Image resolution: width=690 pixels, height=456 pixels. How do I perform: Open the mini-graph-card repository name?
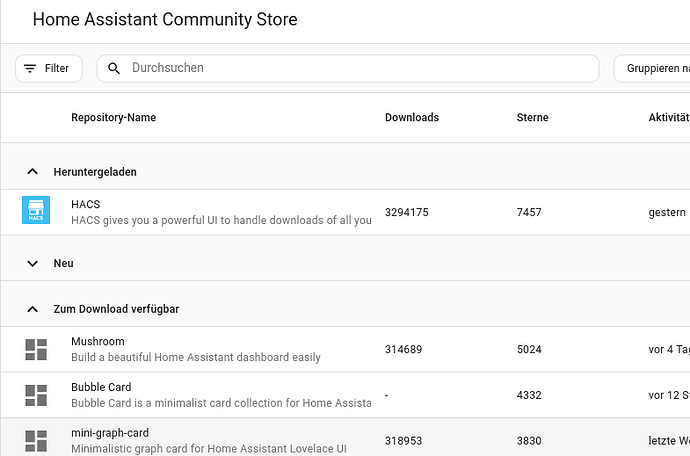tap(110, 433)
